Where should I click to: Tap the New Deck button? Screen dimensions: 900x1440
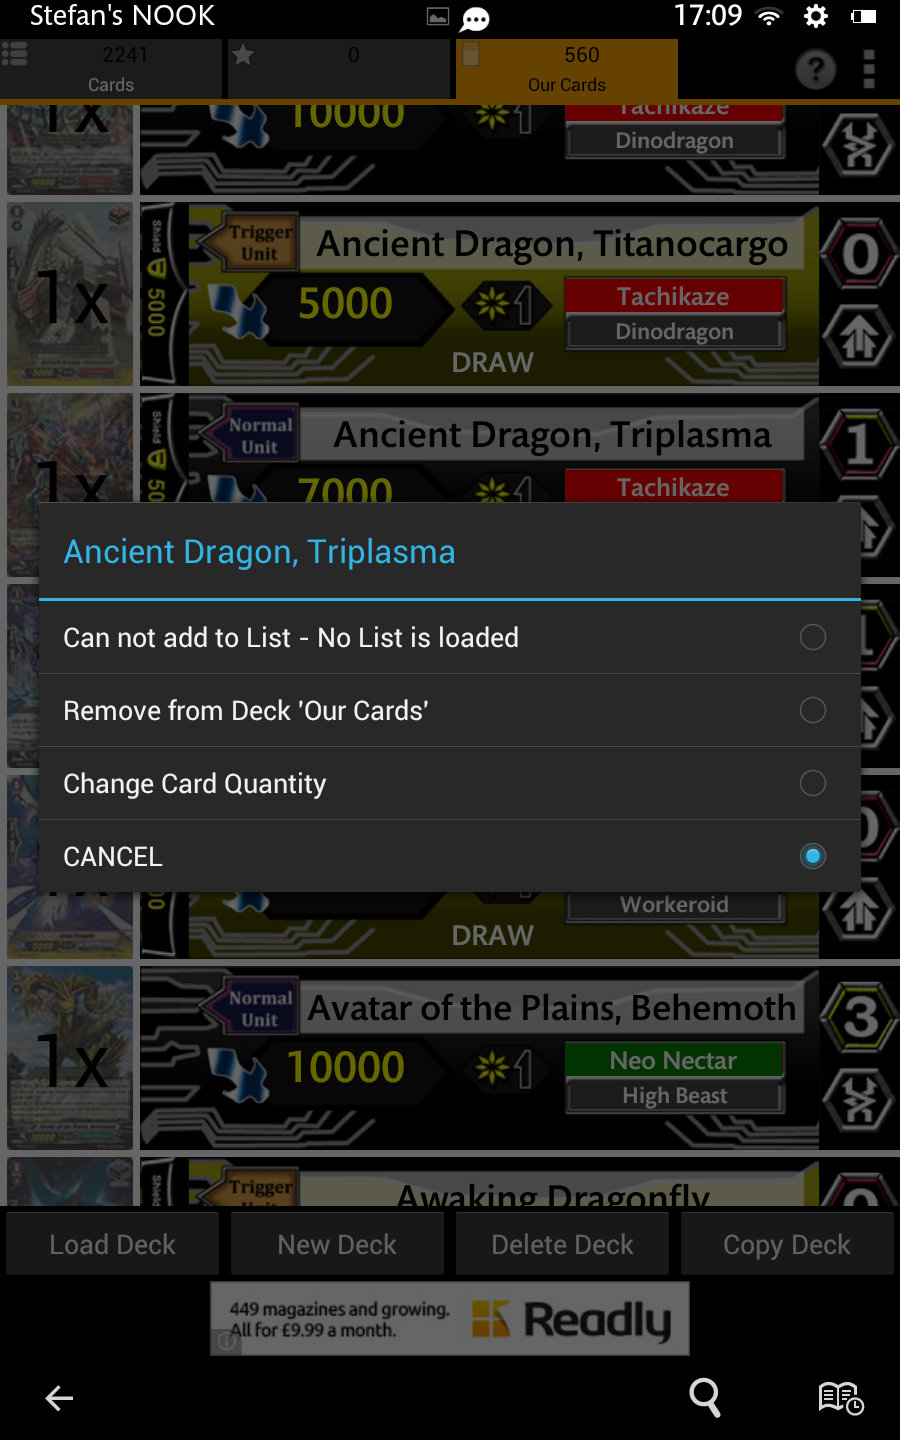337,1244
